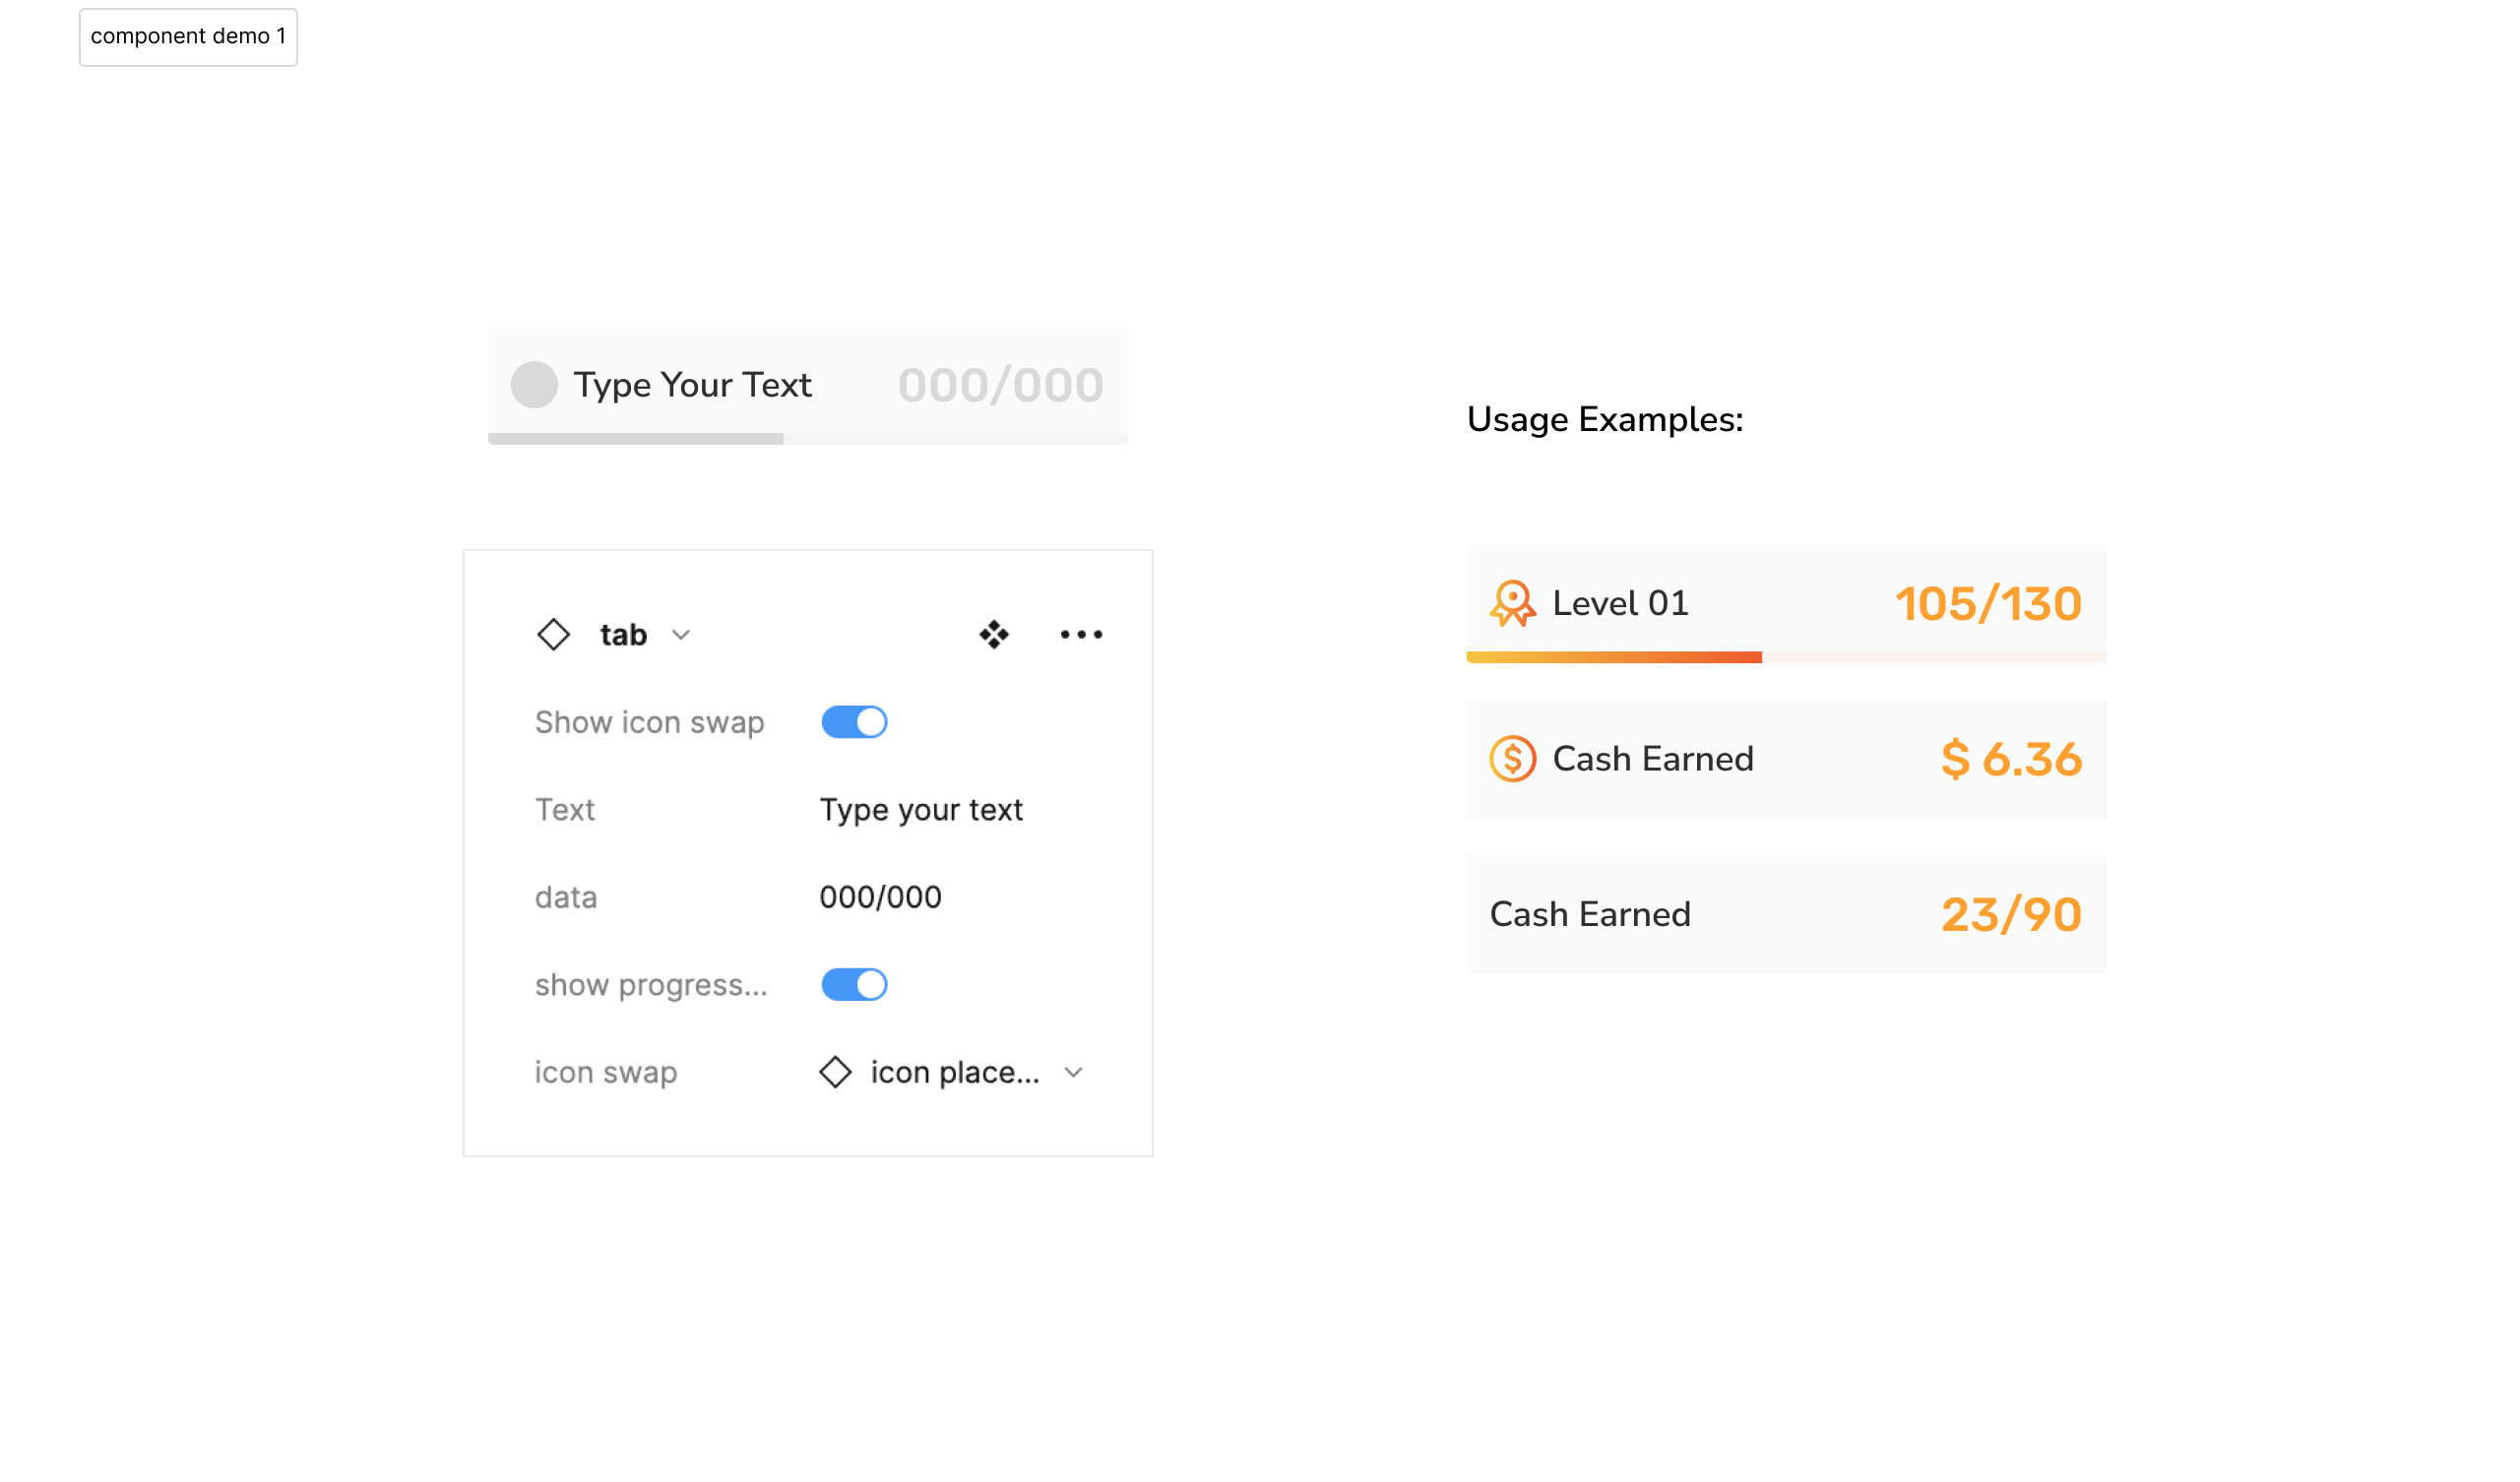
Task: Open the three-dot more options menu
Action: point(1081,634)
